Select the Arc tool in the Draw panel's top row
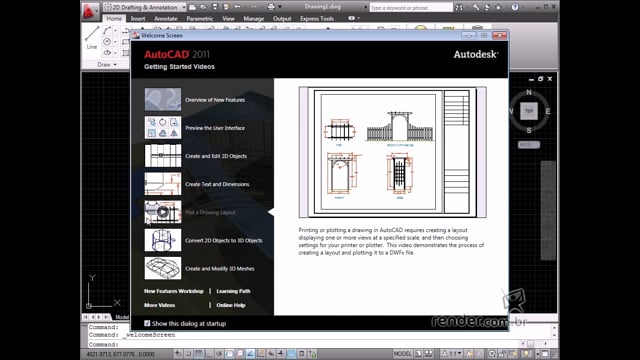Viewport: 640px width, 360px height. 107,31
